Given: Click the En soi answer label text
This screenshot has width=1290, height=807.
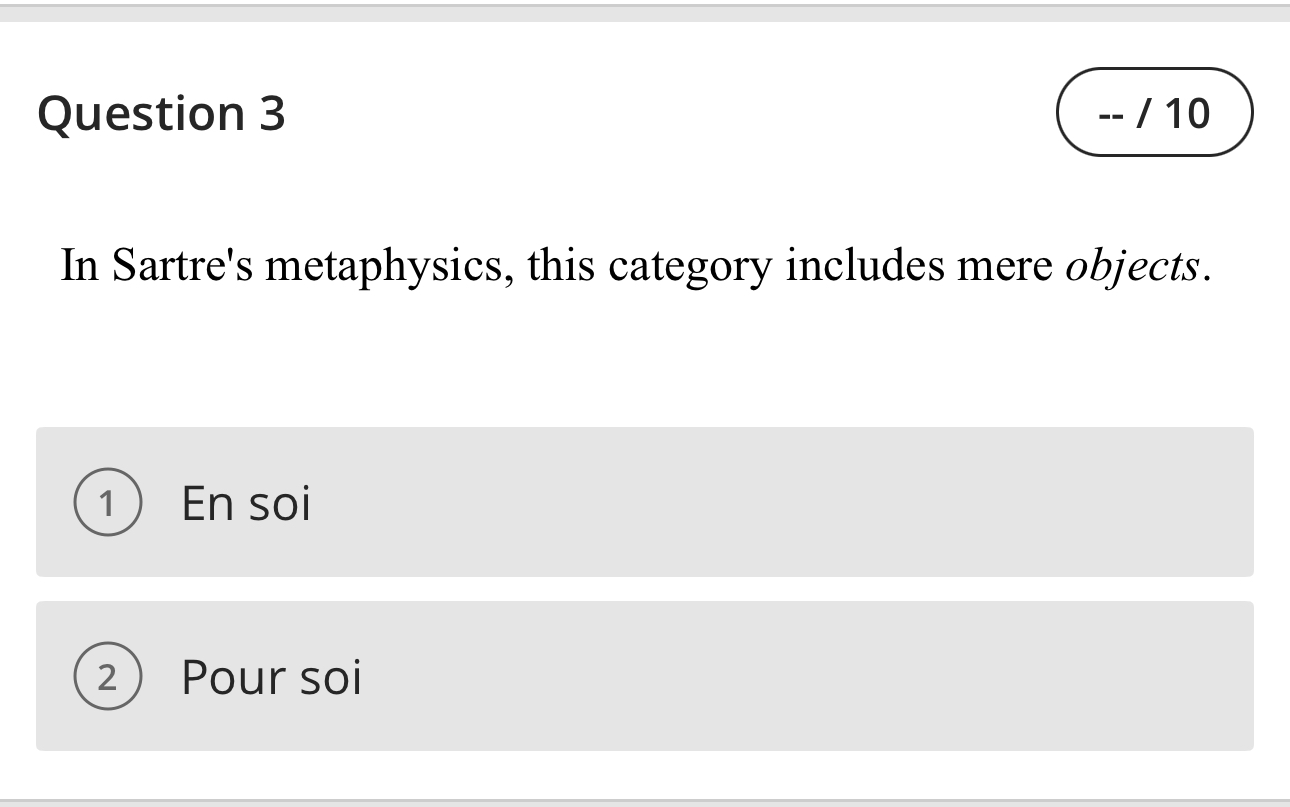Looking at the screenshot, I should (245, 502).
